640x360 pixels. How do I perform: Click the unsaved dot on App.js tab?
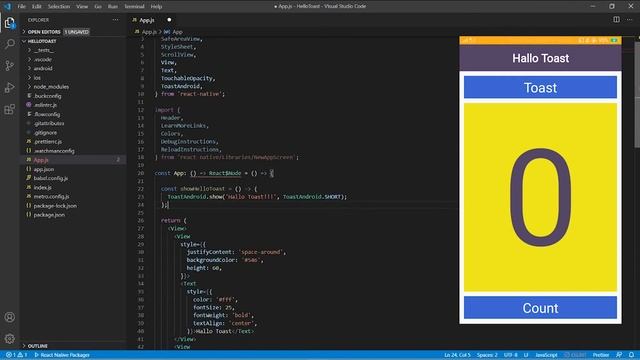169,20
